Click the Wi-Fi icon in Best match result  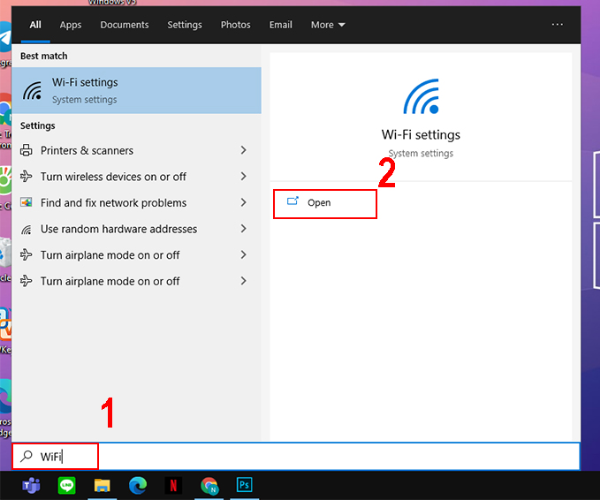tap(32, 91)
